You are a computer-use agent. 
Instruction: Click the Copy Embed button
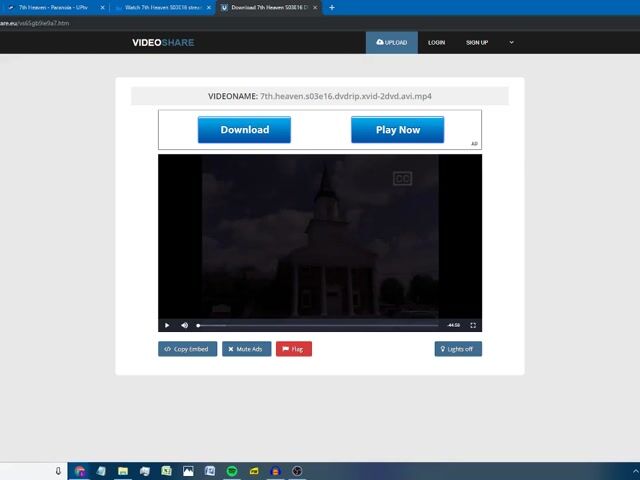[x=187, y=349]
